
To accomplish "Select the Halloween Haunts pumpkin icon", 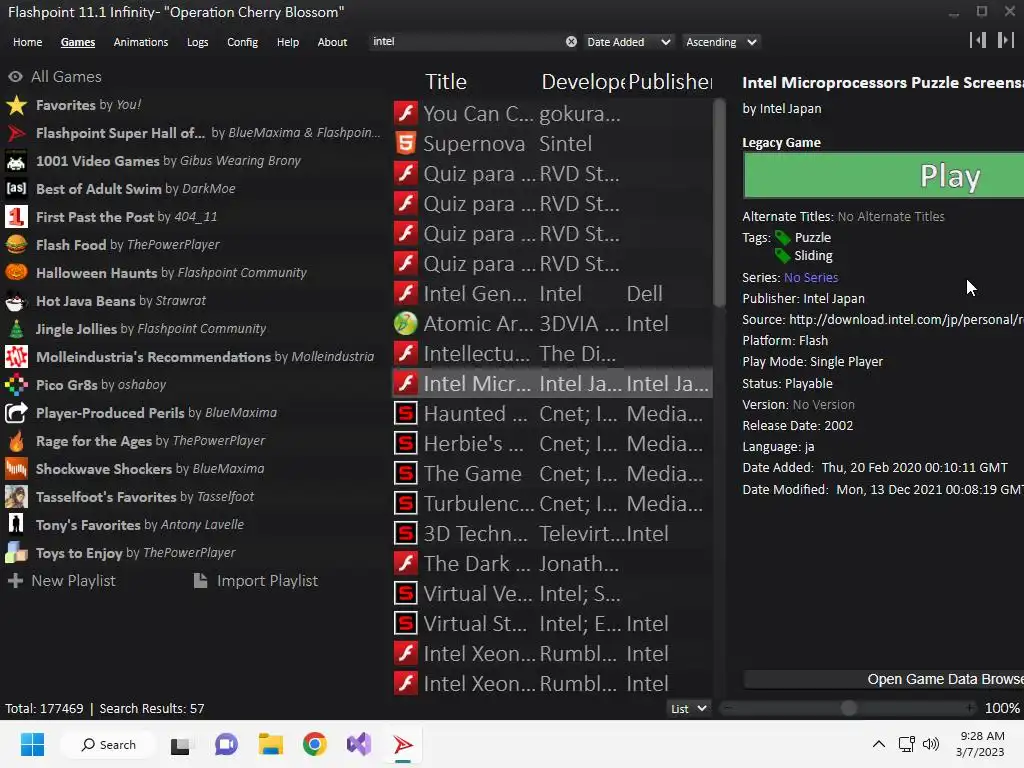I will click(x=16, y=272).
